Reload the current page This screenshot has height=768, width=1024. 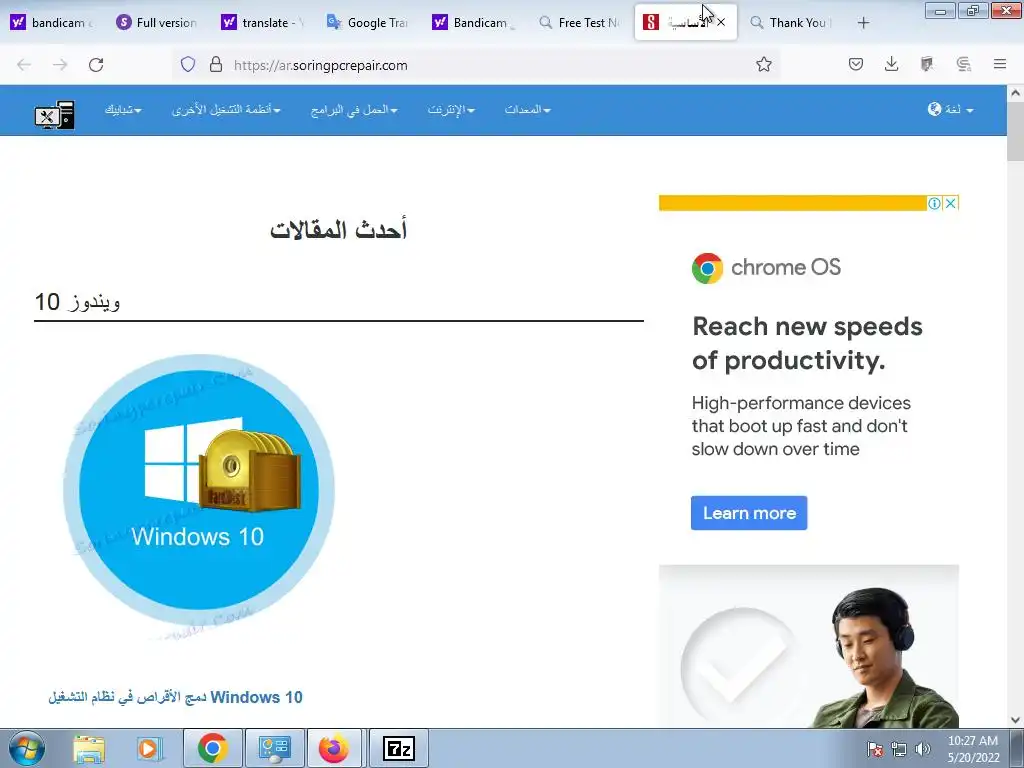pos(96,65)
